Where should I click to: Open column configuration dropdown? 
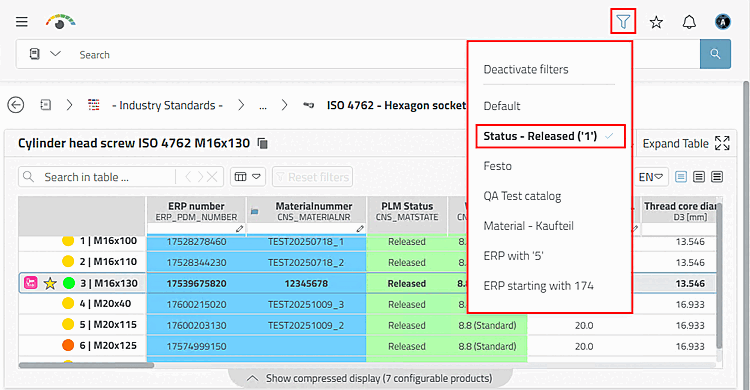[247, 177]
